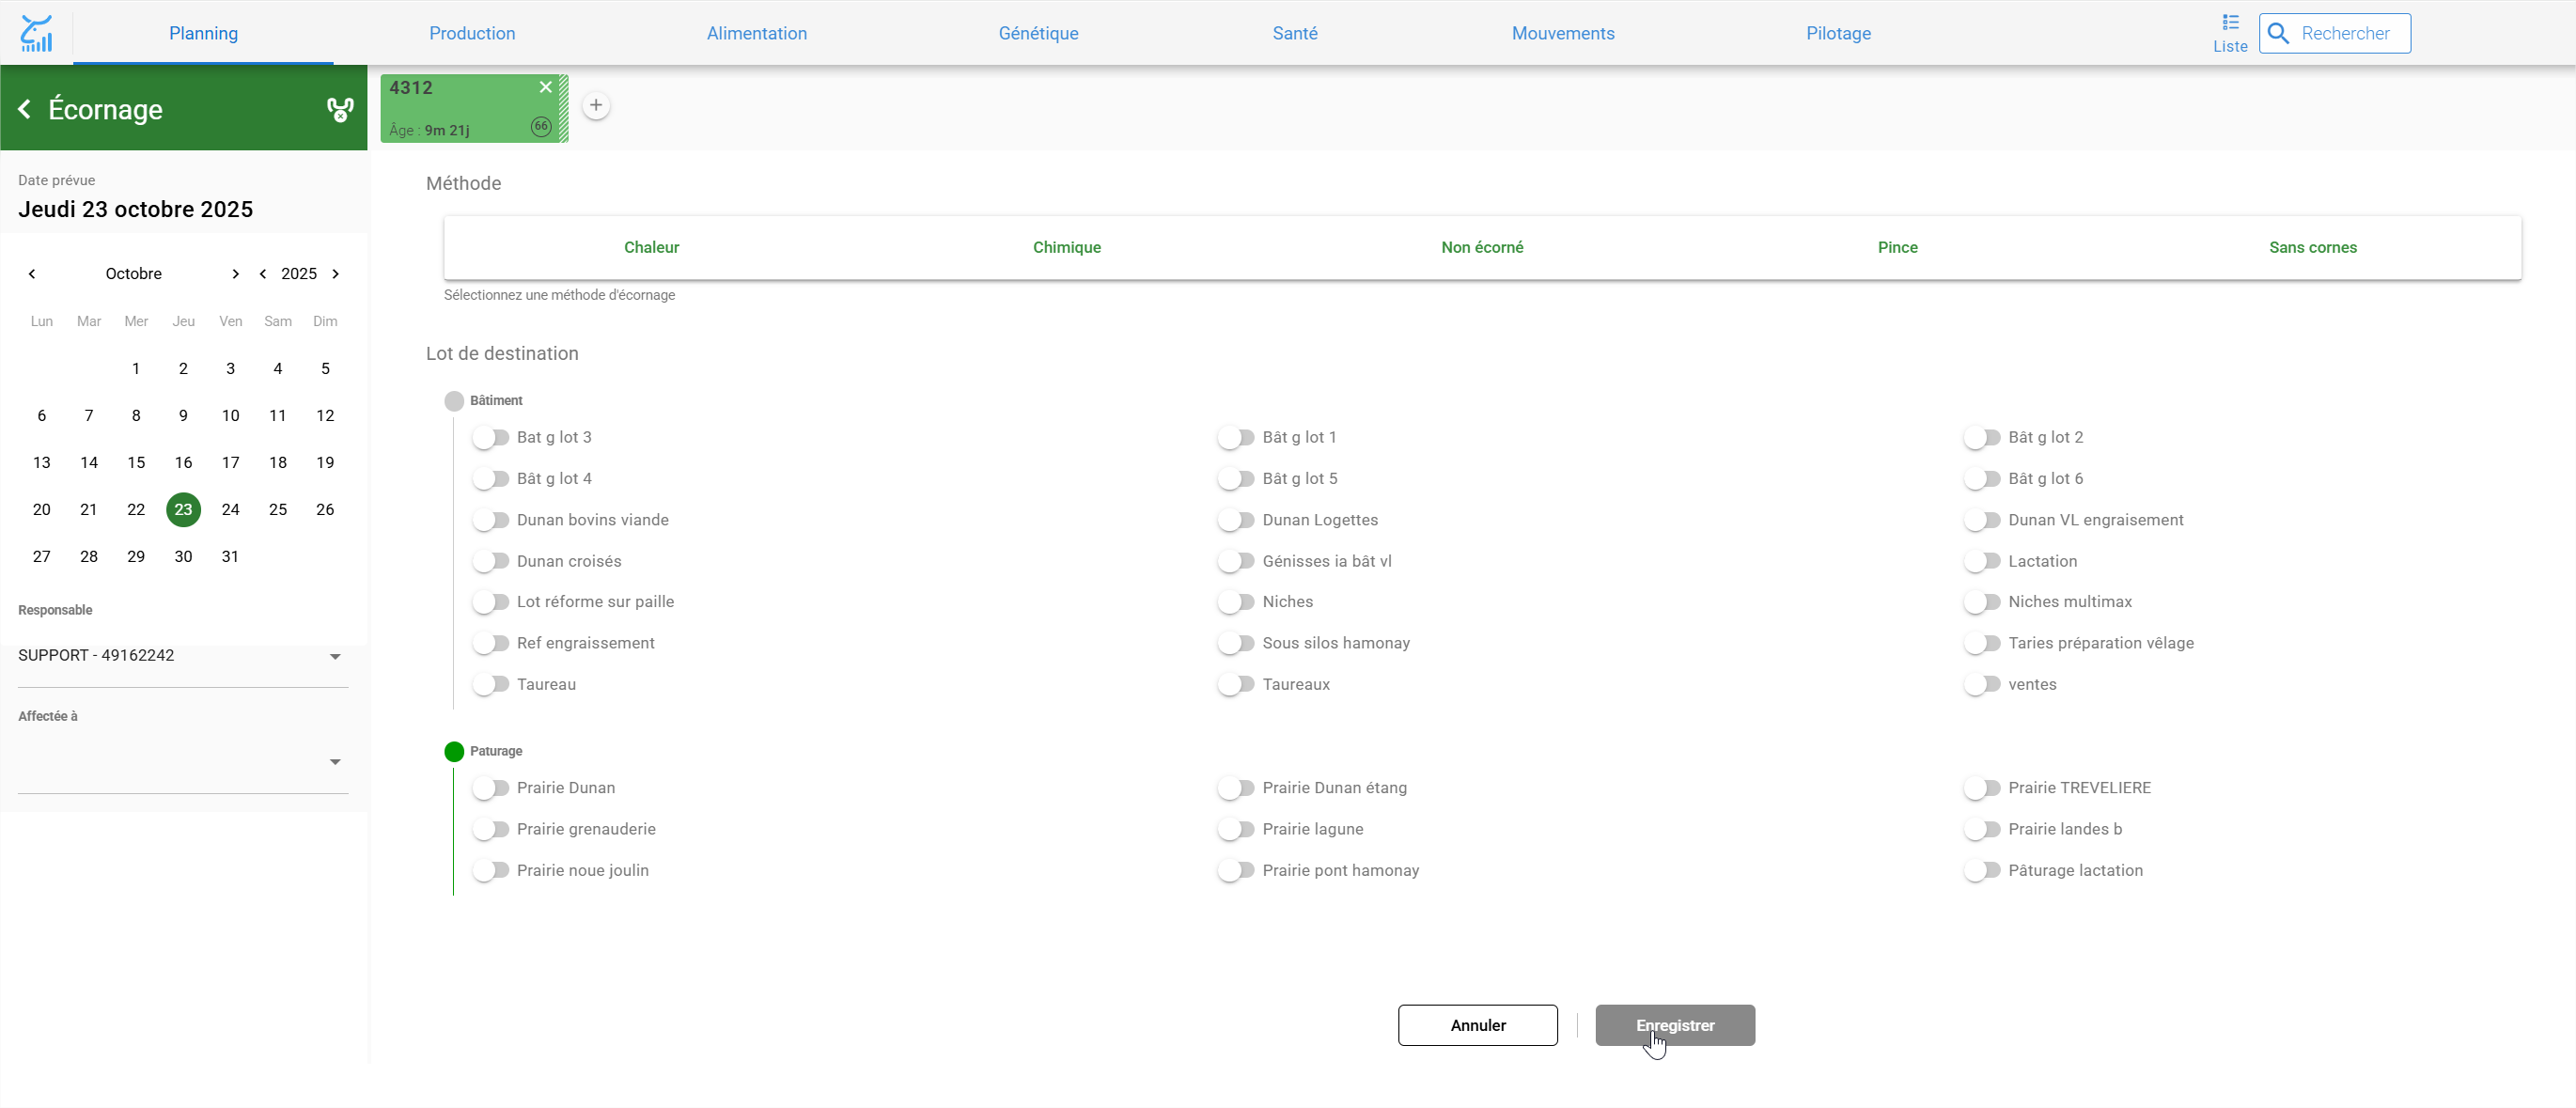This screenshot has width=2576, height=1108.
Task: Select the Sans cornes option
Action: tap(2312, 247)
